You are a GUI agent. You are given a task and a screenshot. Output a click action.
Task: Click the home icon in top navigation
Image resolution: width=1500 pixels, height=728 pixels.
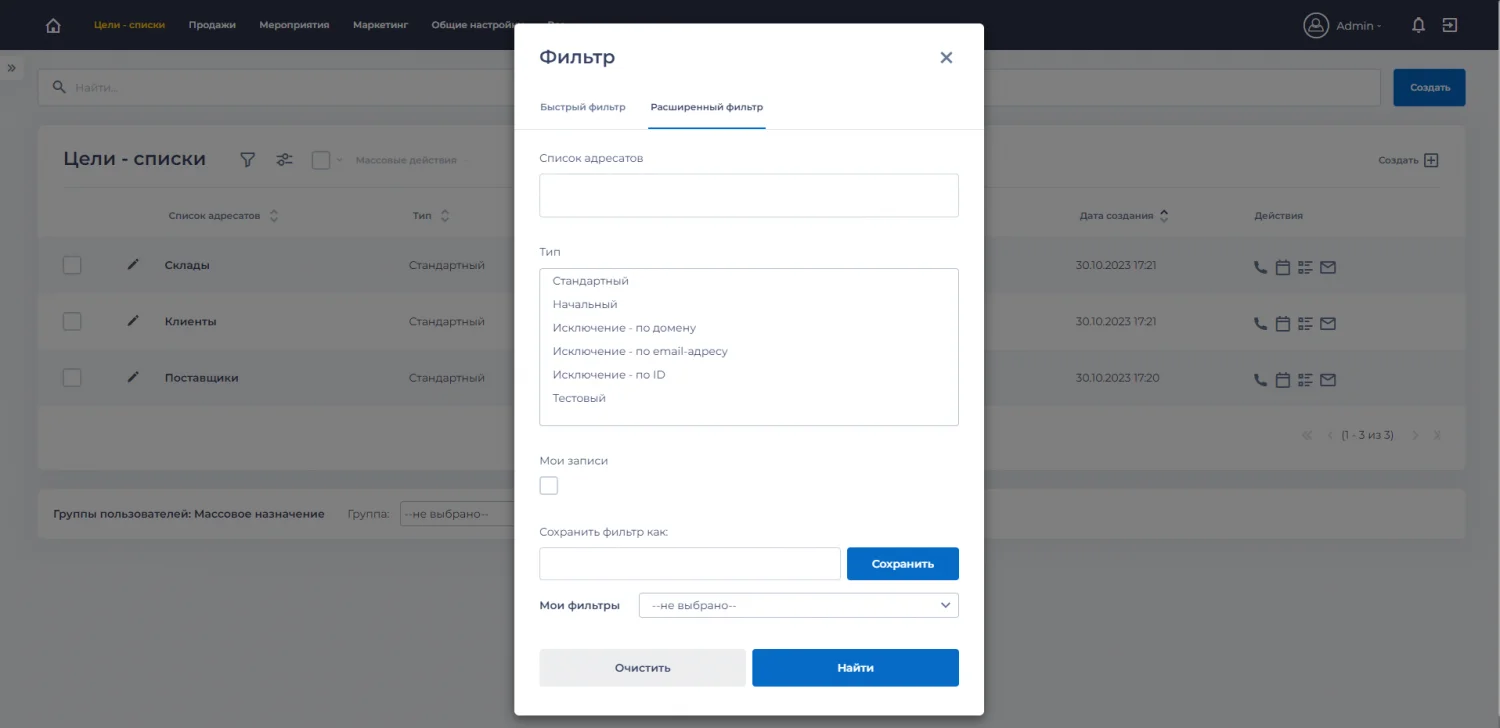coord(53,26)
